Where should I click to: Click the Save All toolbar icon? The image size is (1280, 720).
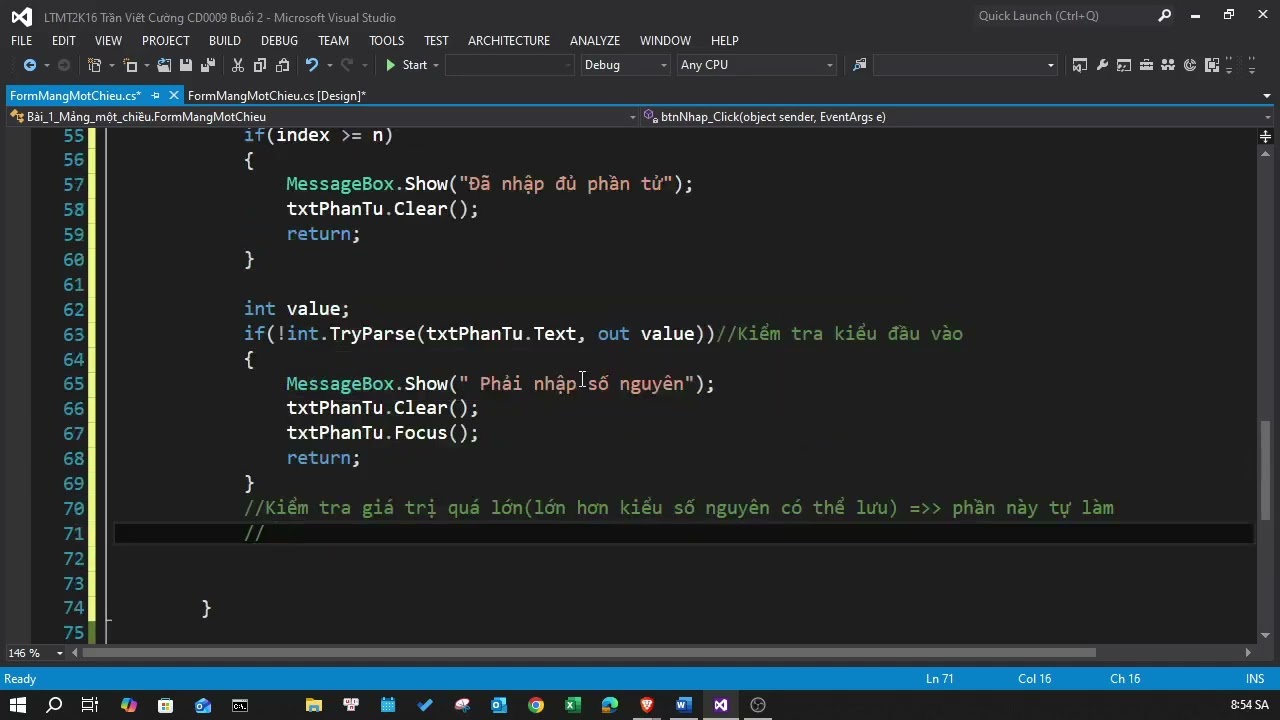[x=208, y=65]
